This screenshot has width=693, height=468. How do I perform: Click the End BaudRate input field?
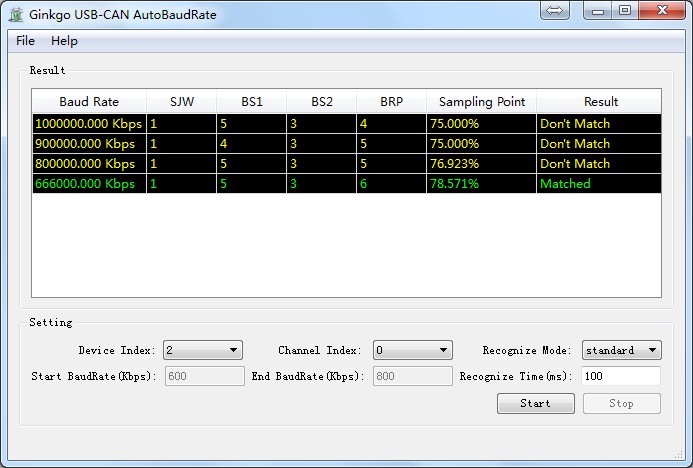pyautogui.click(x=413, y=376)
